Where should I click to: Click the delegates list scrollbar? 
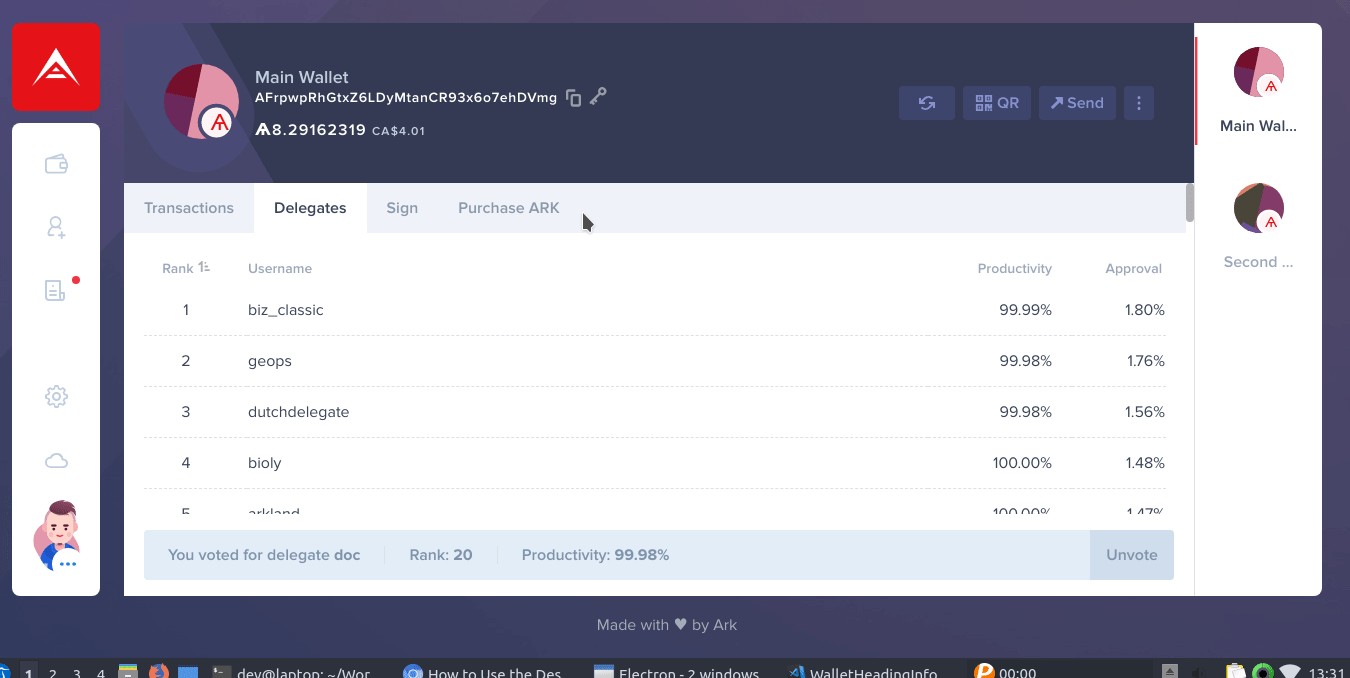[x=1190, y=202]
